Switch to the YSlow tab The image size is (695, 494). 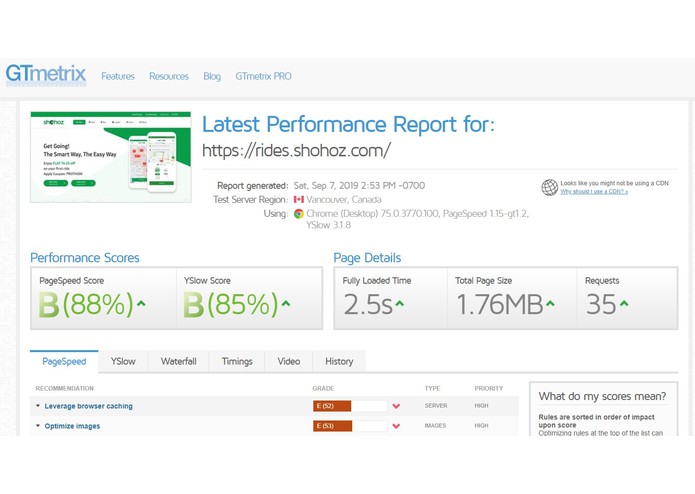pyautogui.click(x=123, y=362)
